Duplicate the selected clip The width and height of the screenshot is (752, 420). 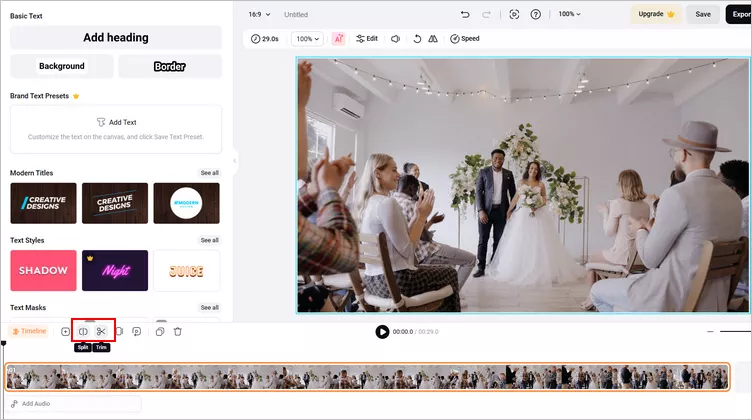160,331
